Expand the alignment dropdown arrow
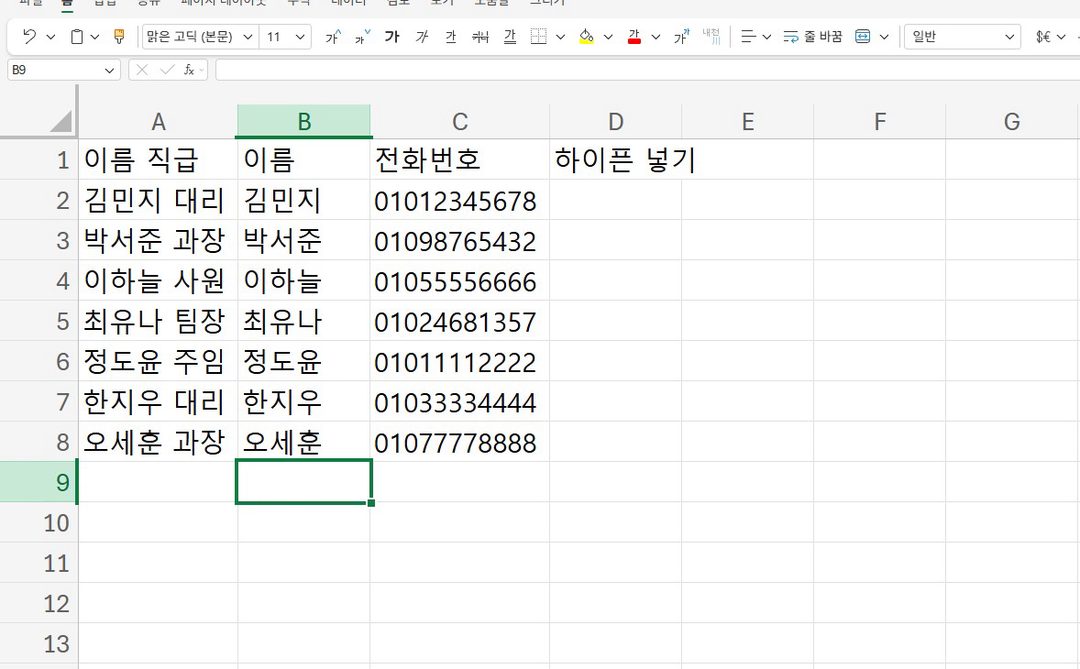This screenshot has height=669, width=1080. click(x=767, y=37)
